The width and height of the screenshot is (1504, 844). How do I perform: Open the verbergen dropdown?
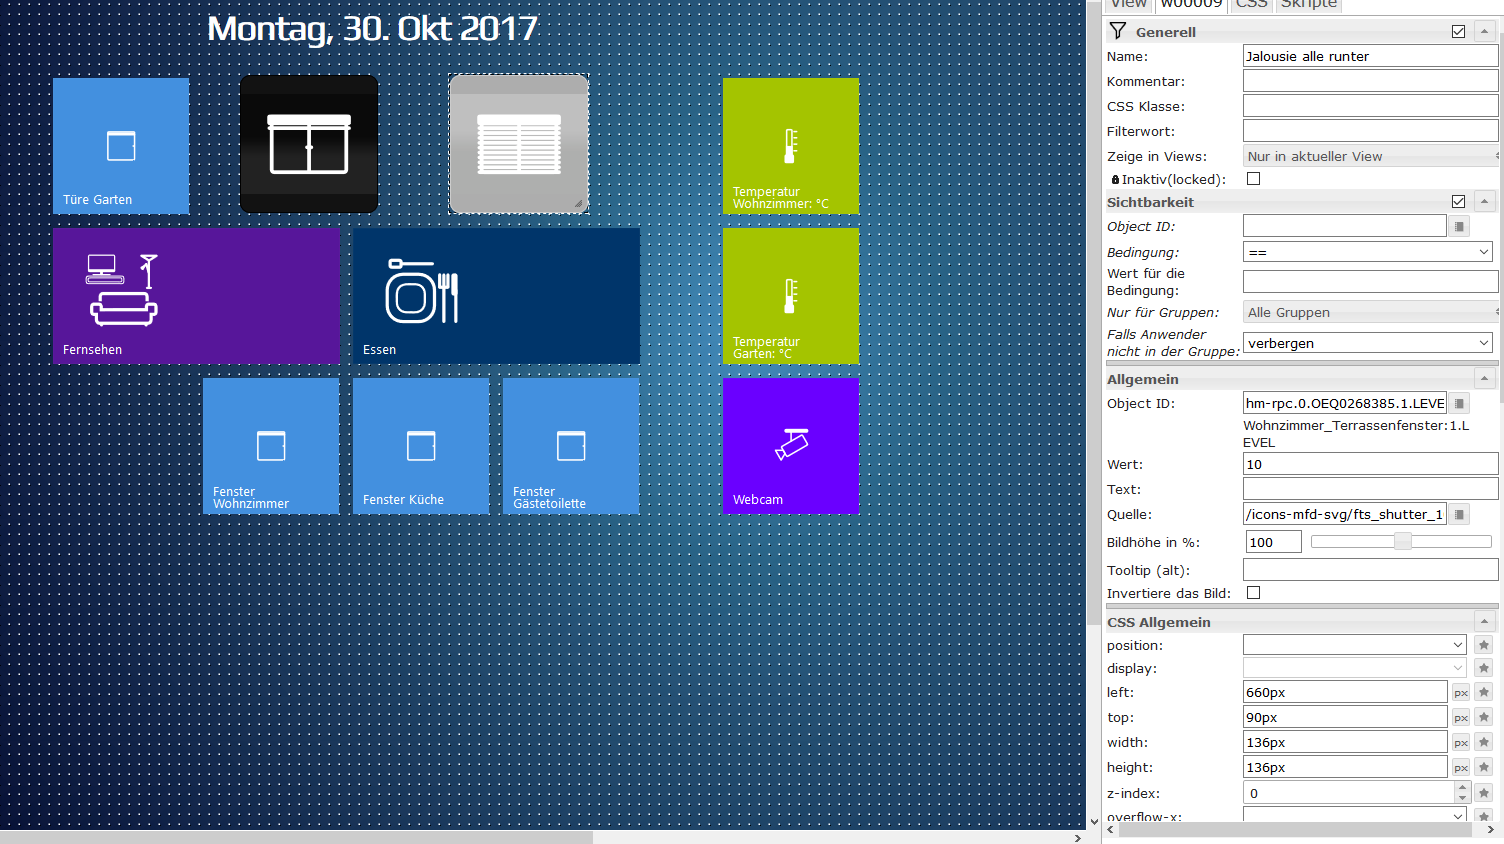(1367, 343)
